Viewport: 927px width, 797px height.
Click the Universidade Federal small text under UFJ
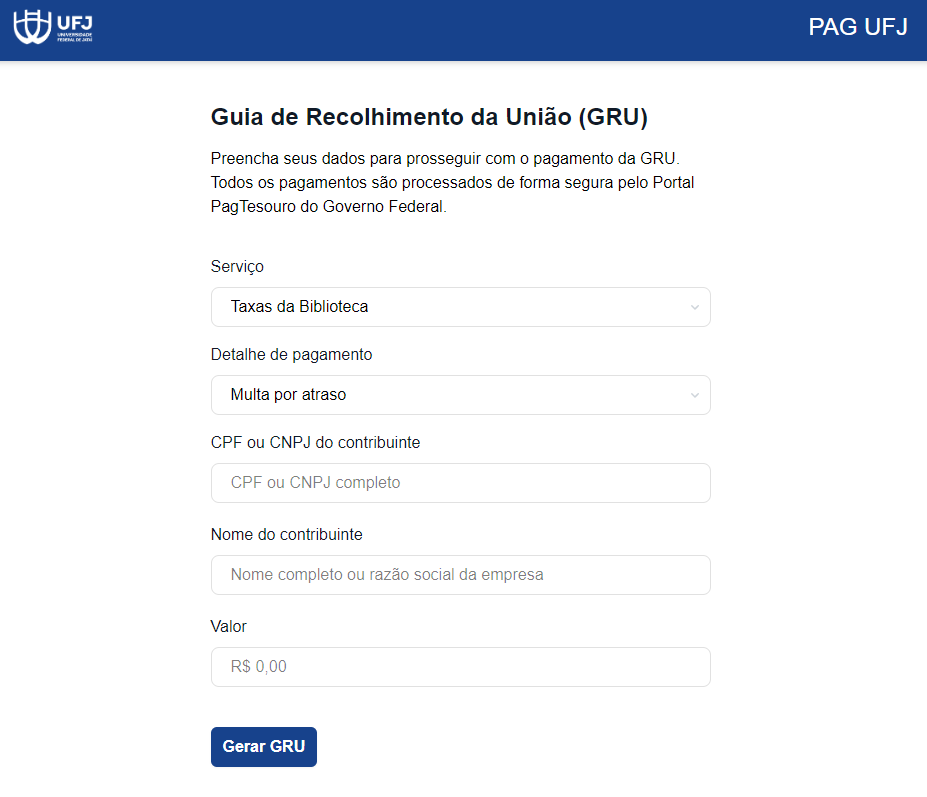[76, 37]
